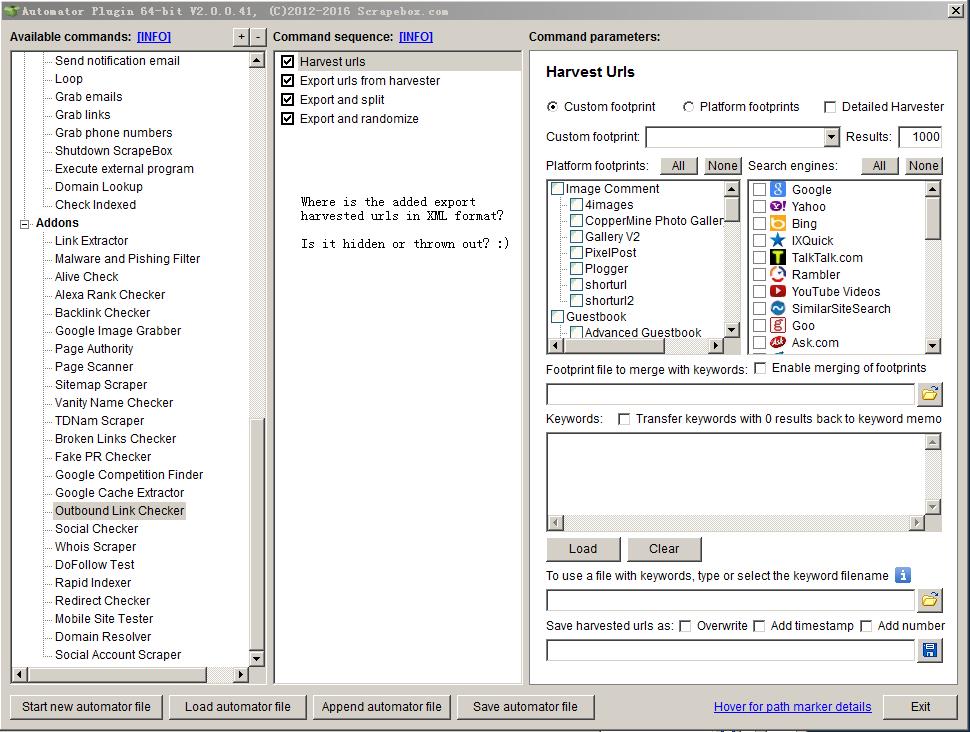This screenshot has width=970, height=732.
Task: Click None button for Search engines
Action: [x=924, y=166]
